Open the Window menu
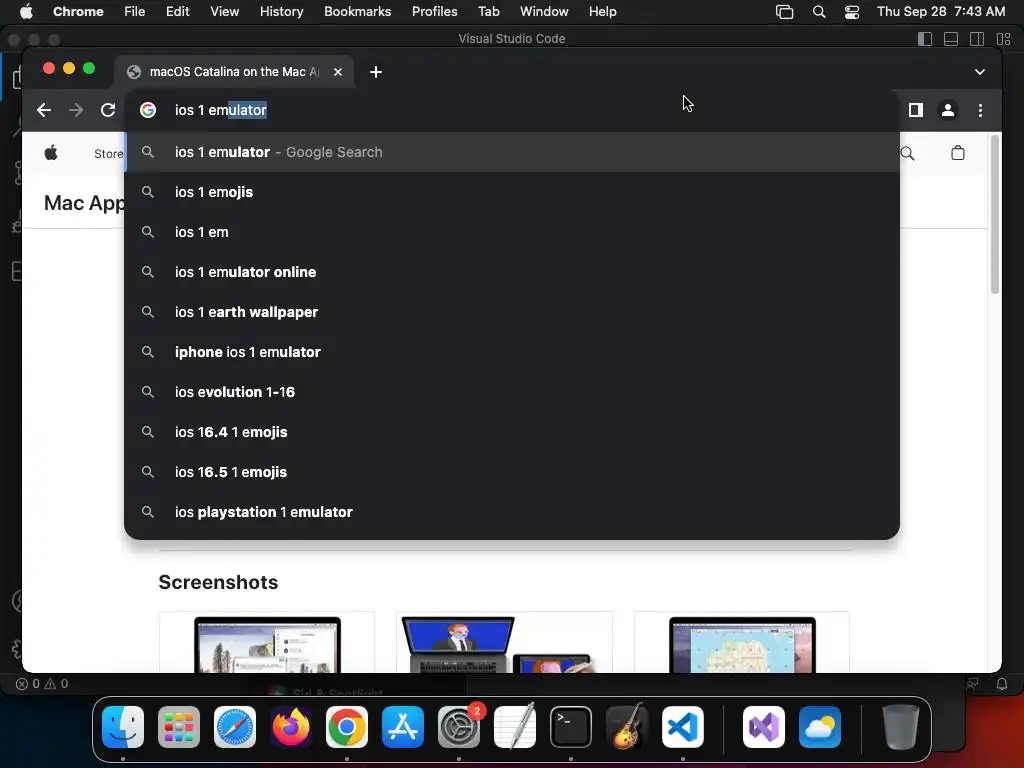The height and width of the screenshot is (768, 1024). coord(544,12)
